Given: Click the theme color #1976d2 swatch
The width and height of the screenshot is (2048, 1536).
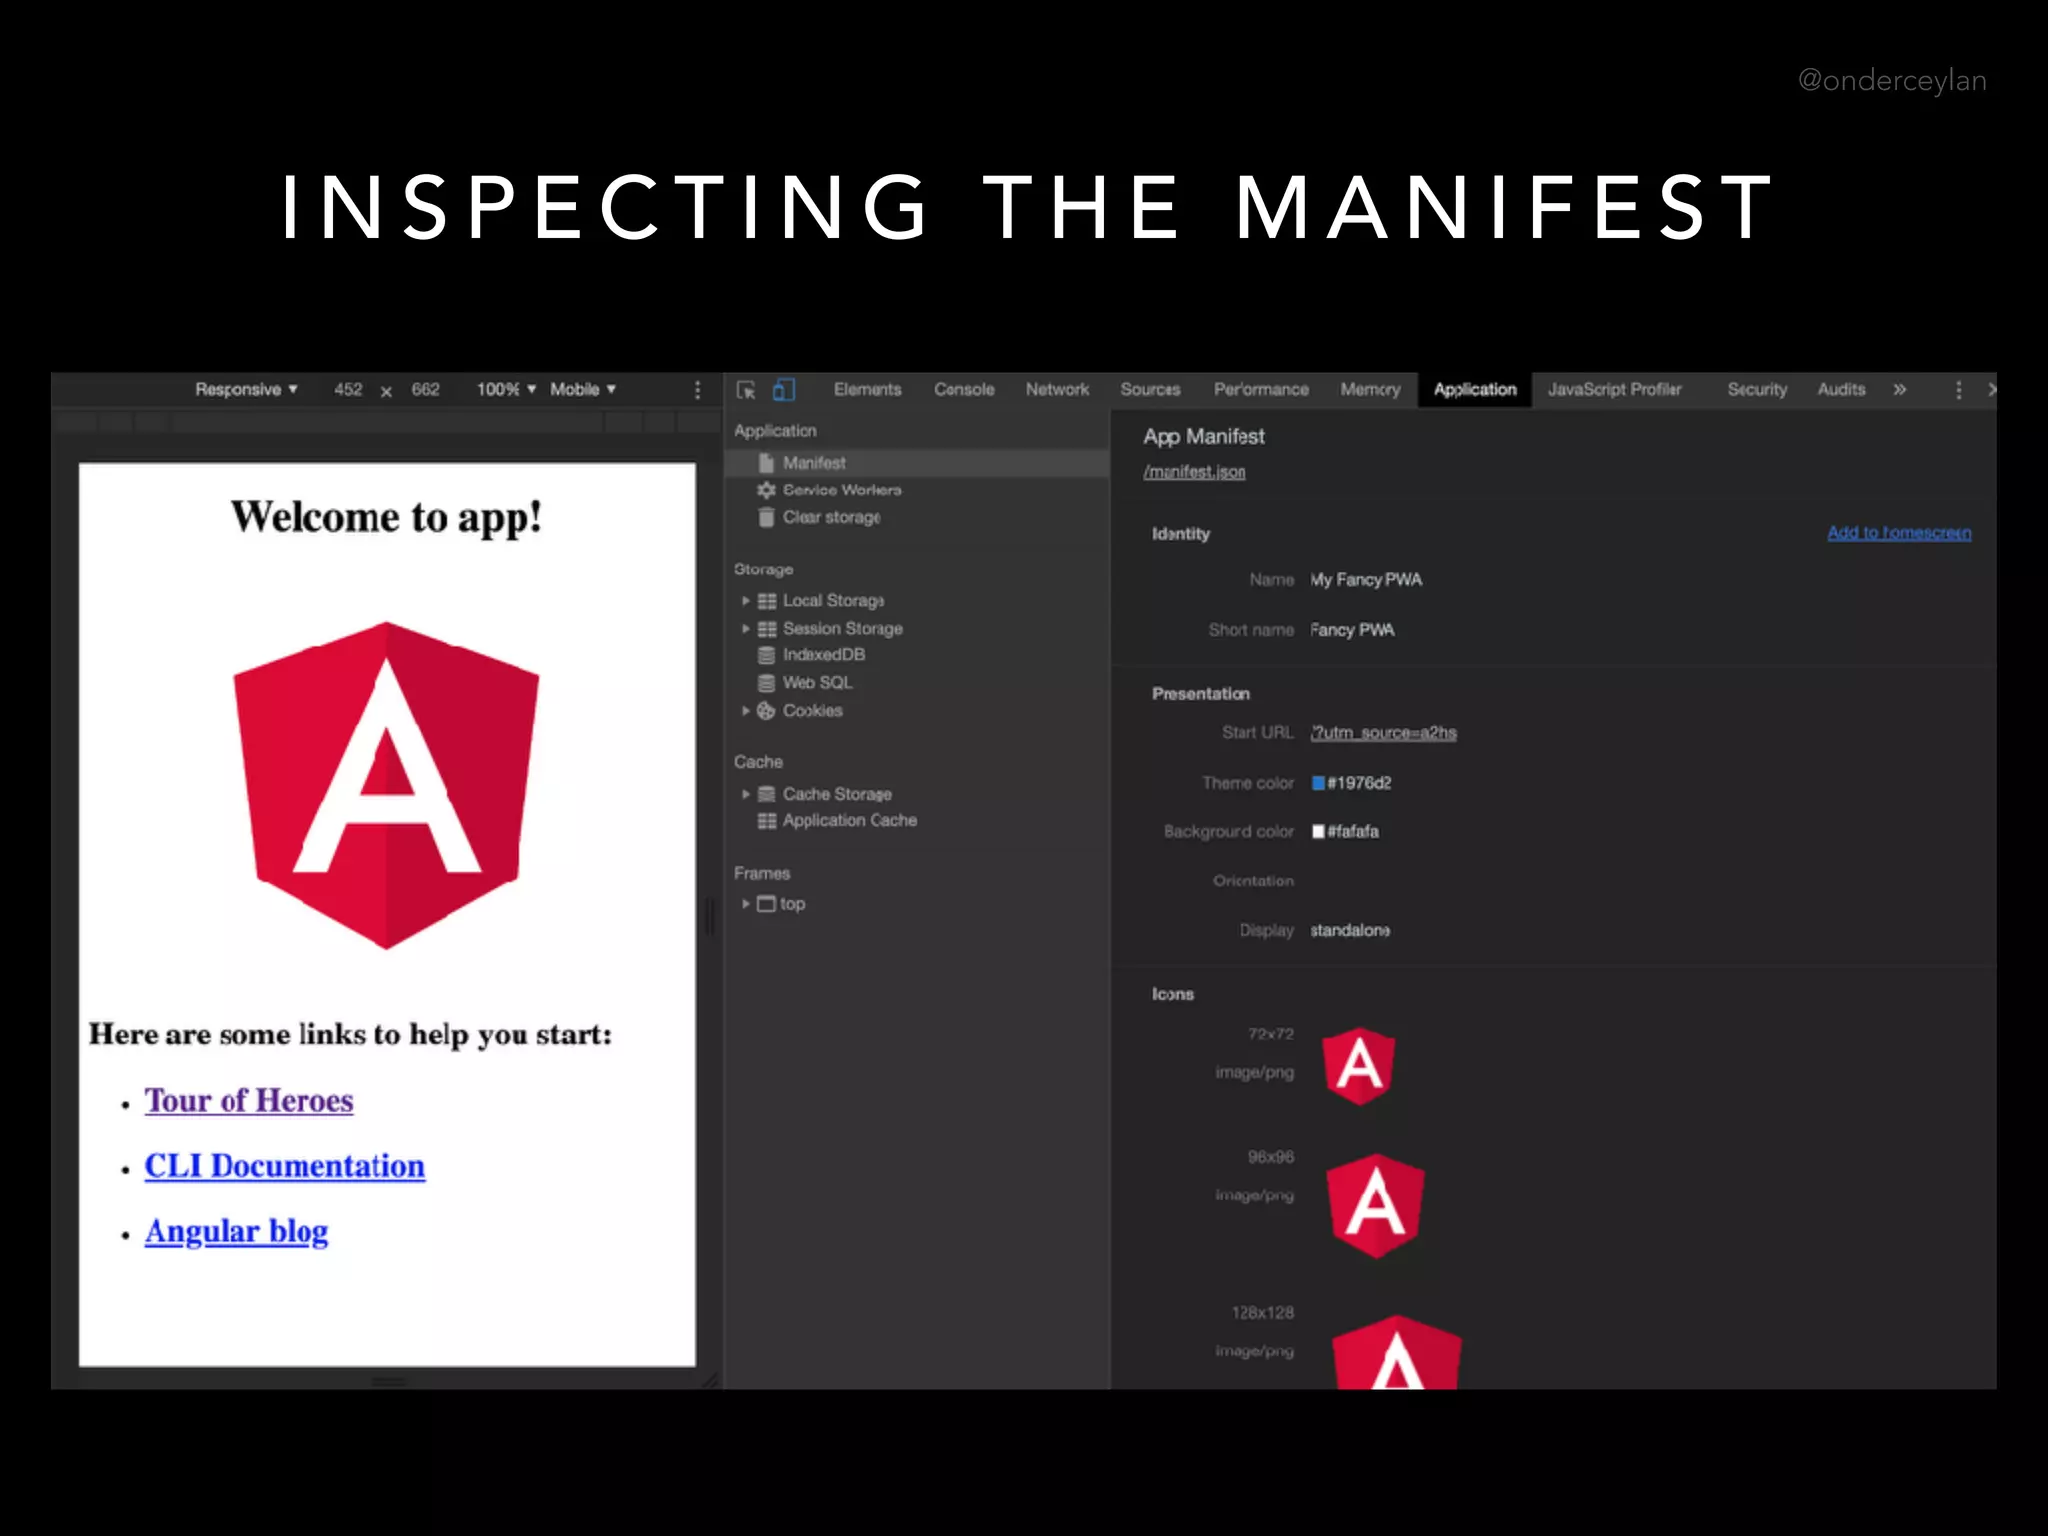Looking at the screenshot, I should 1318,783.
